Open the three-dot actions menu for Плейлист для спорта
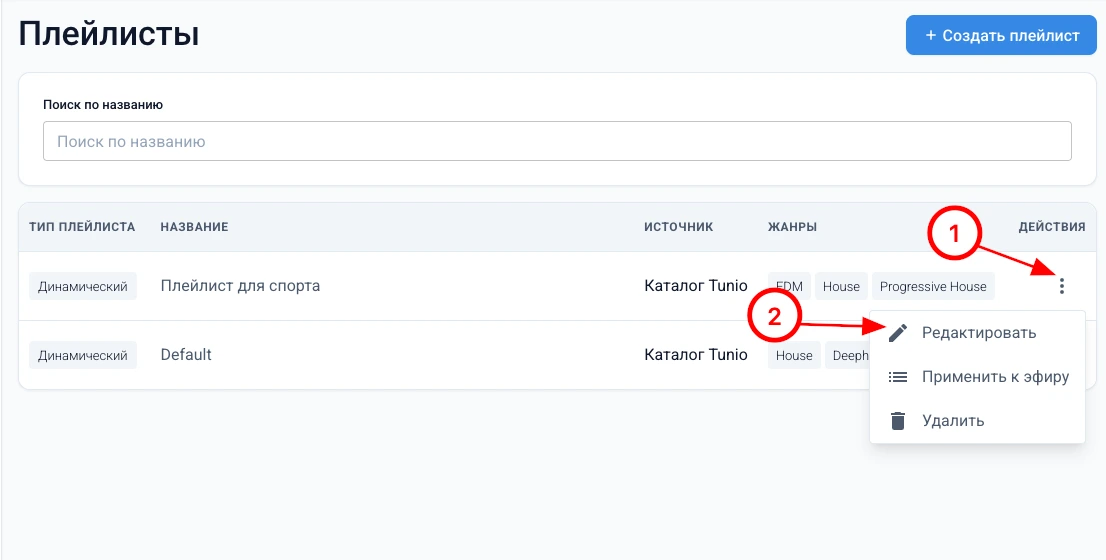Screen dimensions: 1106x560 (1061, 286)
